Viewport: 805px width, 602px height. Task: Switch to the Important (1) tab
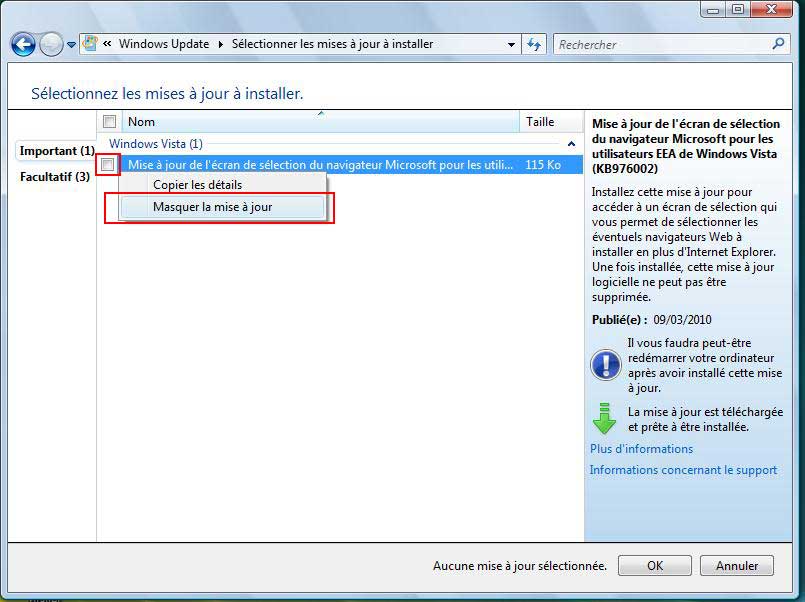click(x=57, y=151)
